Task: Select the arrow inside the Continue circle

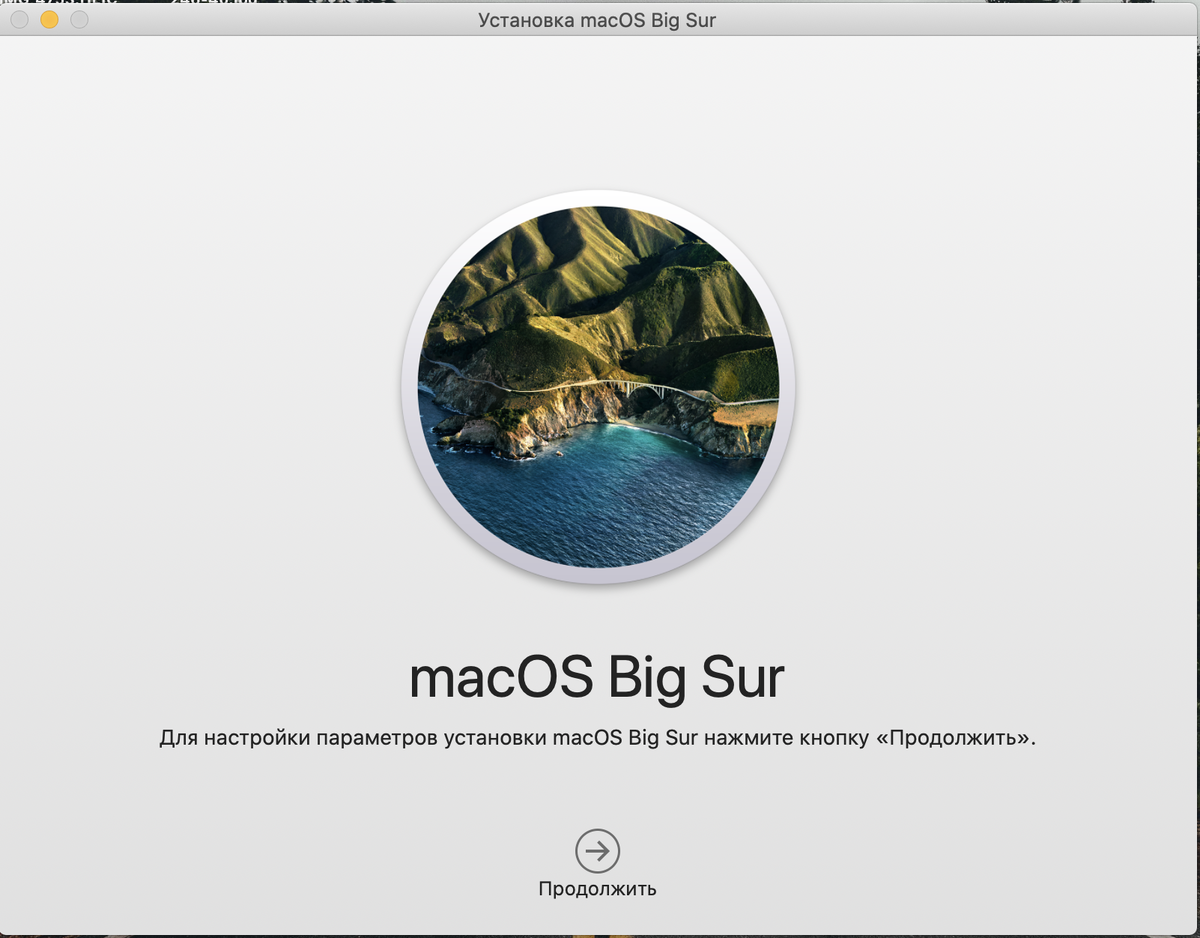Action: coord(597,851)
